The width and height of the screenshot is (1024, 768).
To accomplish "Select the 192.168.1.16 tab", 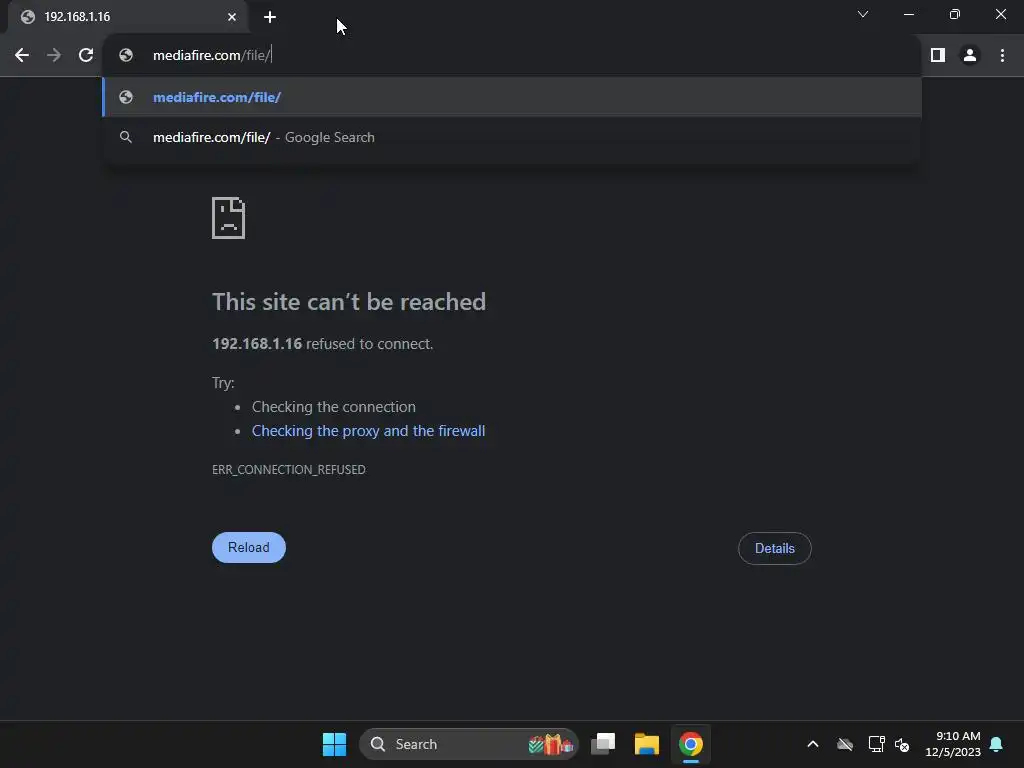I will tap(127, 17).
